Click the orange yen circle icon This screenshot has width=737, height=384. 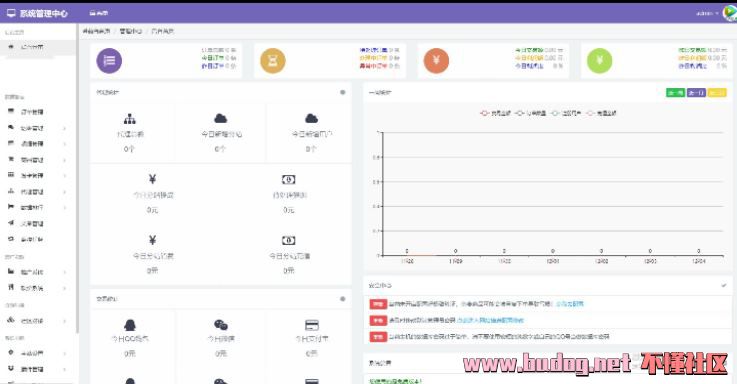(x=436, y=61)
